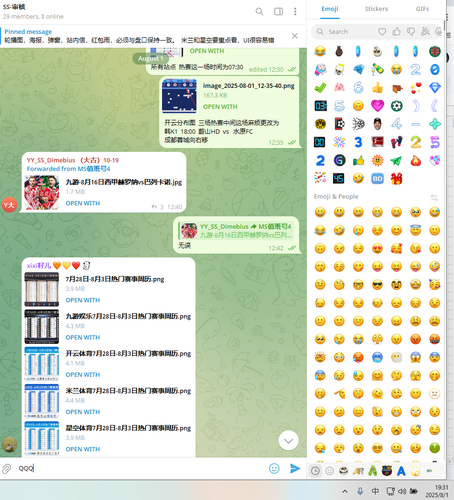454x500 pixels.
Task: Filter emoji by party popper category icon
Action: [x=425, y=32]
